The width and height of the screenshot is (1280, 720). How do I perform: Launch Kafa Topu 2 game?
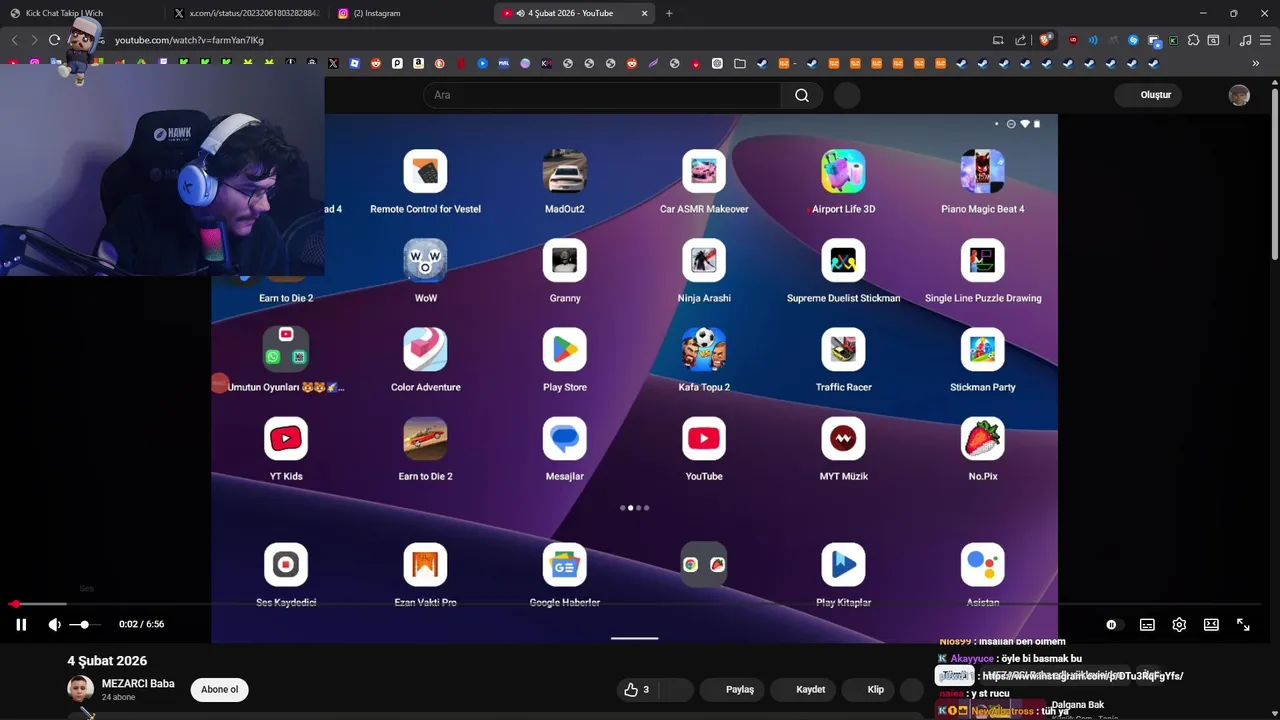[704, 350]
